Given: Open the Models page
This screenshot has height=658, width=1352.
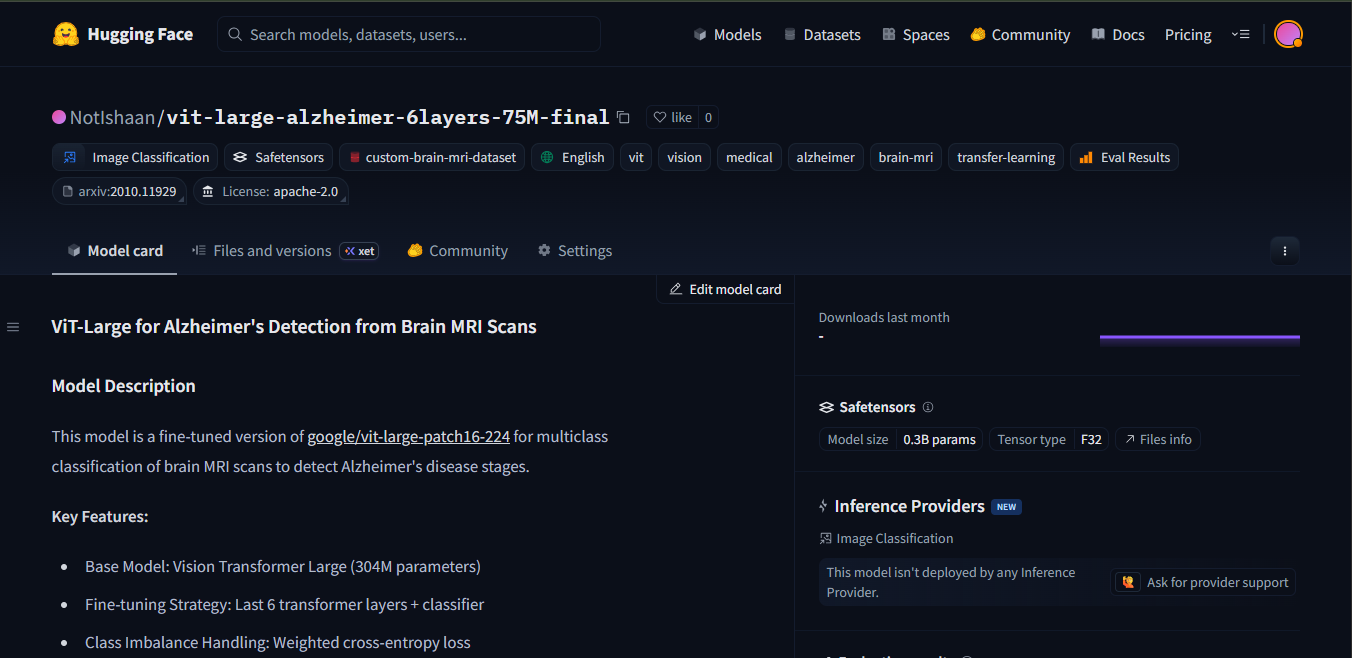Looking at the screenshot, I should [x=727, y=34].
